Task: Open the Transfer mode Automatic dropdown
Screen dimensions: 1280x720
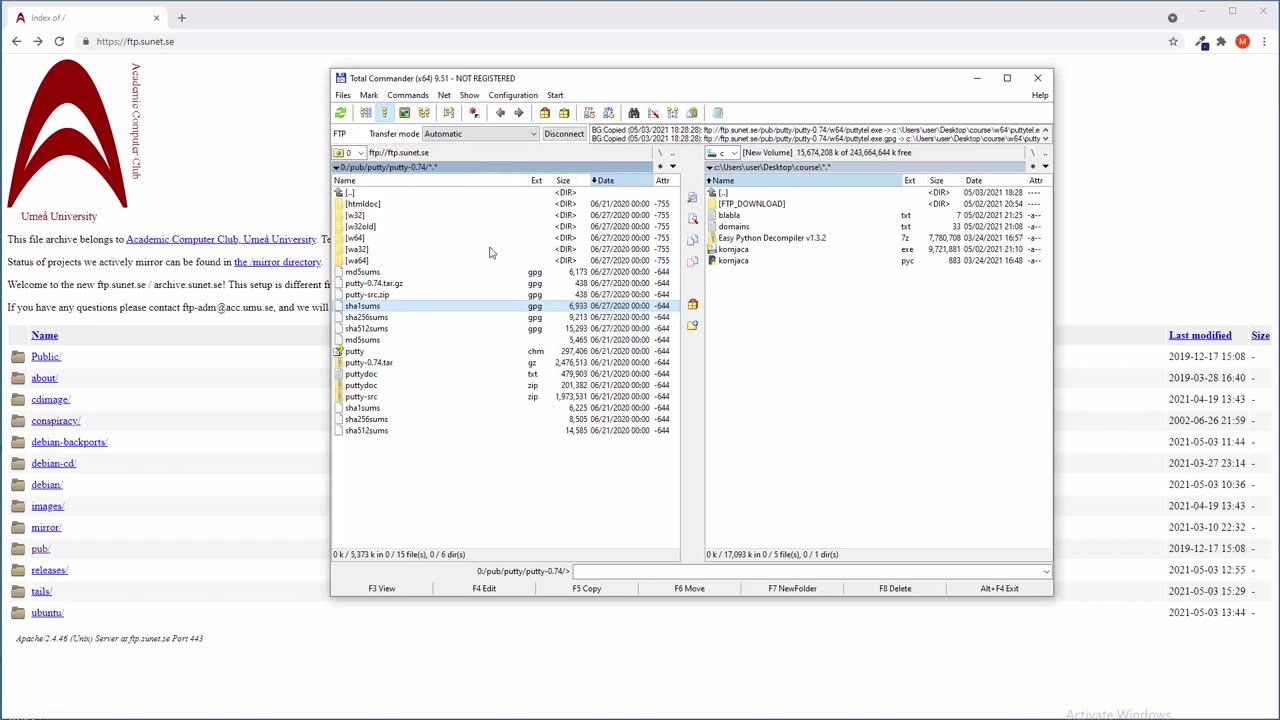Action: (480, 134)
